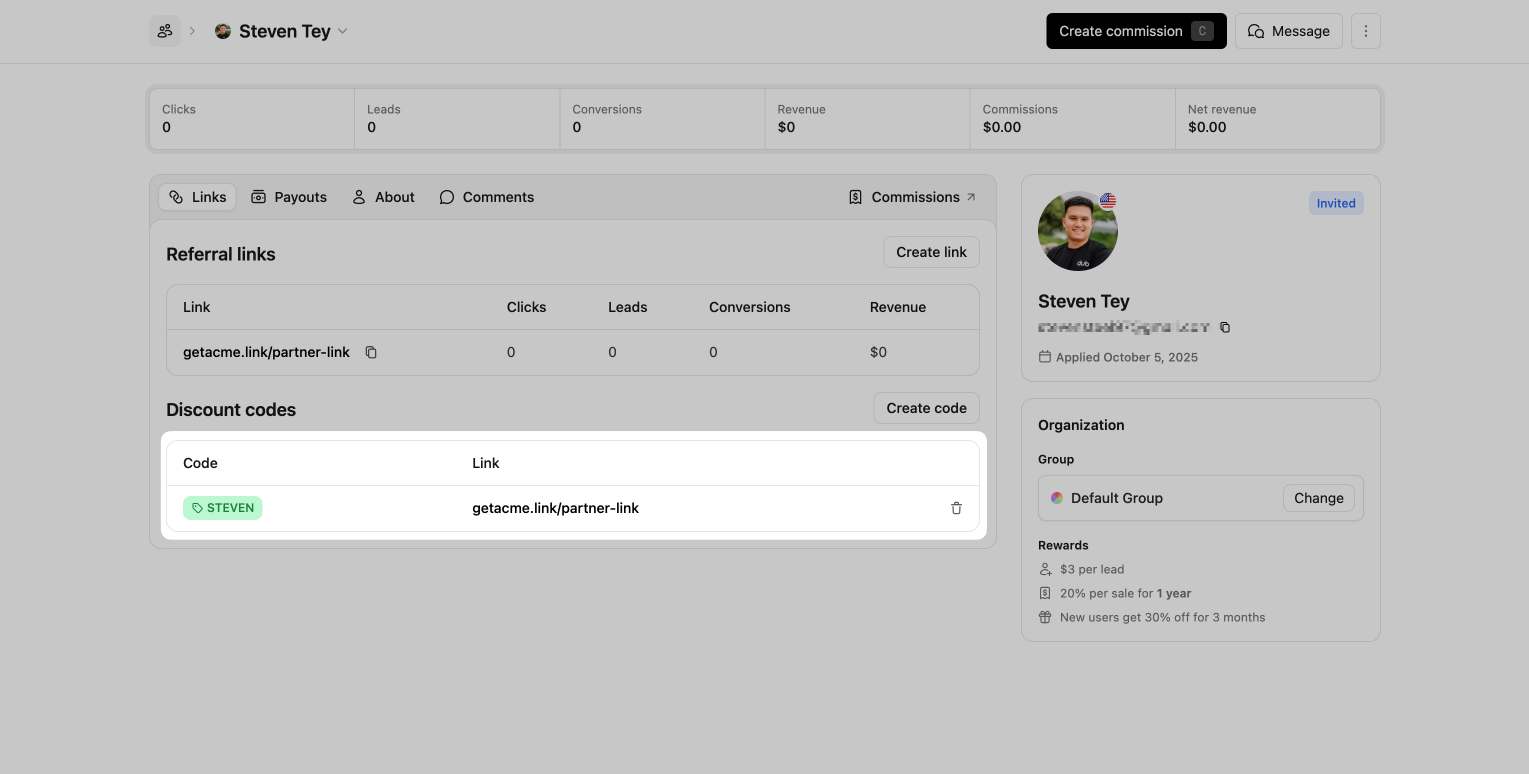Open the three-dot more options menu
Viewport: 1529px width, 774px height.
tap(1365, 31)
